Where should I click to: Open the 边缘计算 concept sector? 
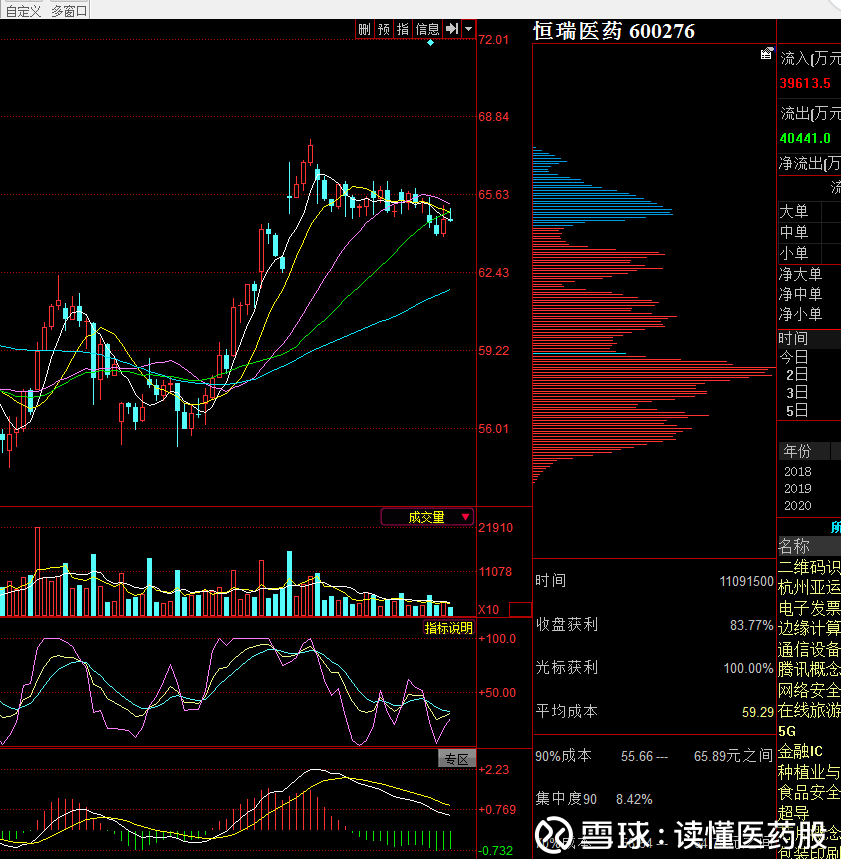point(809,628)
